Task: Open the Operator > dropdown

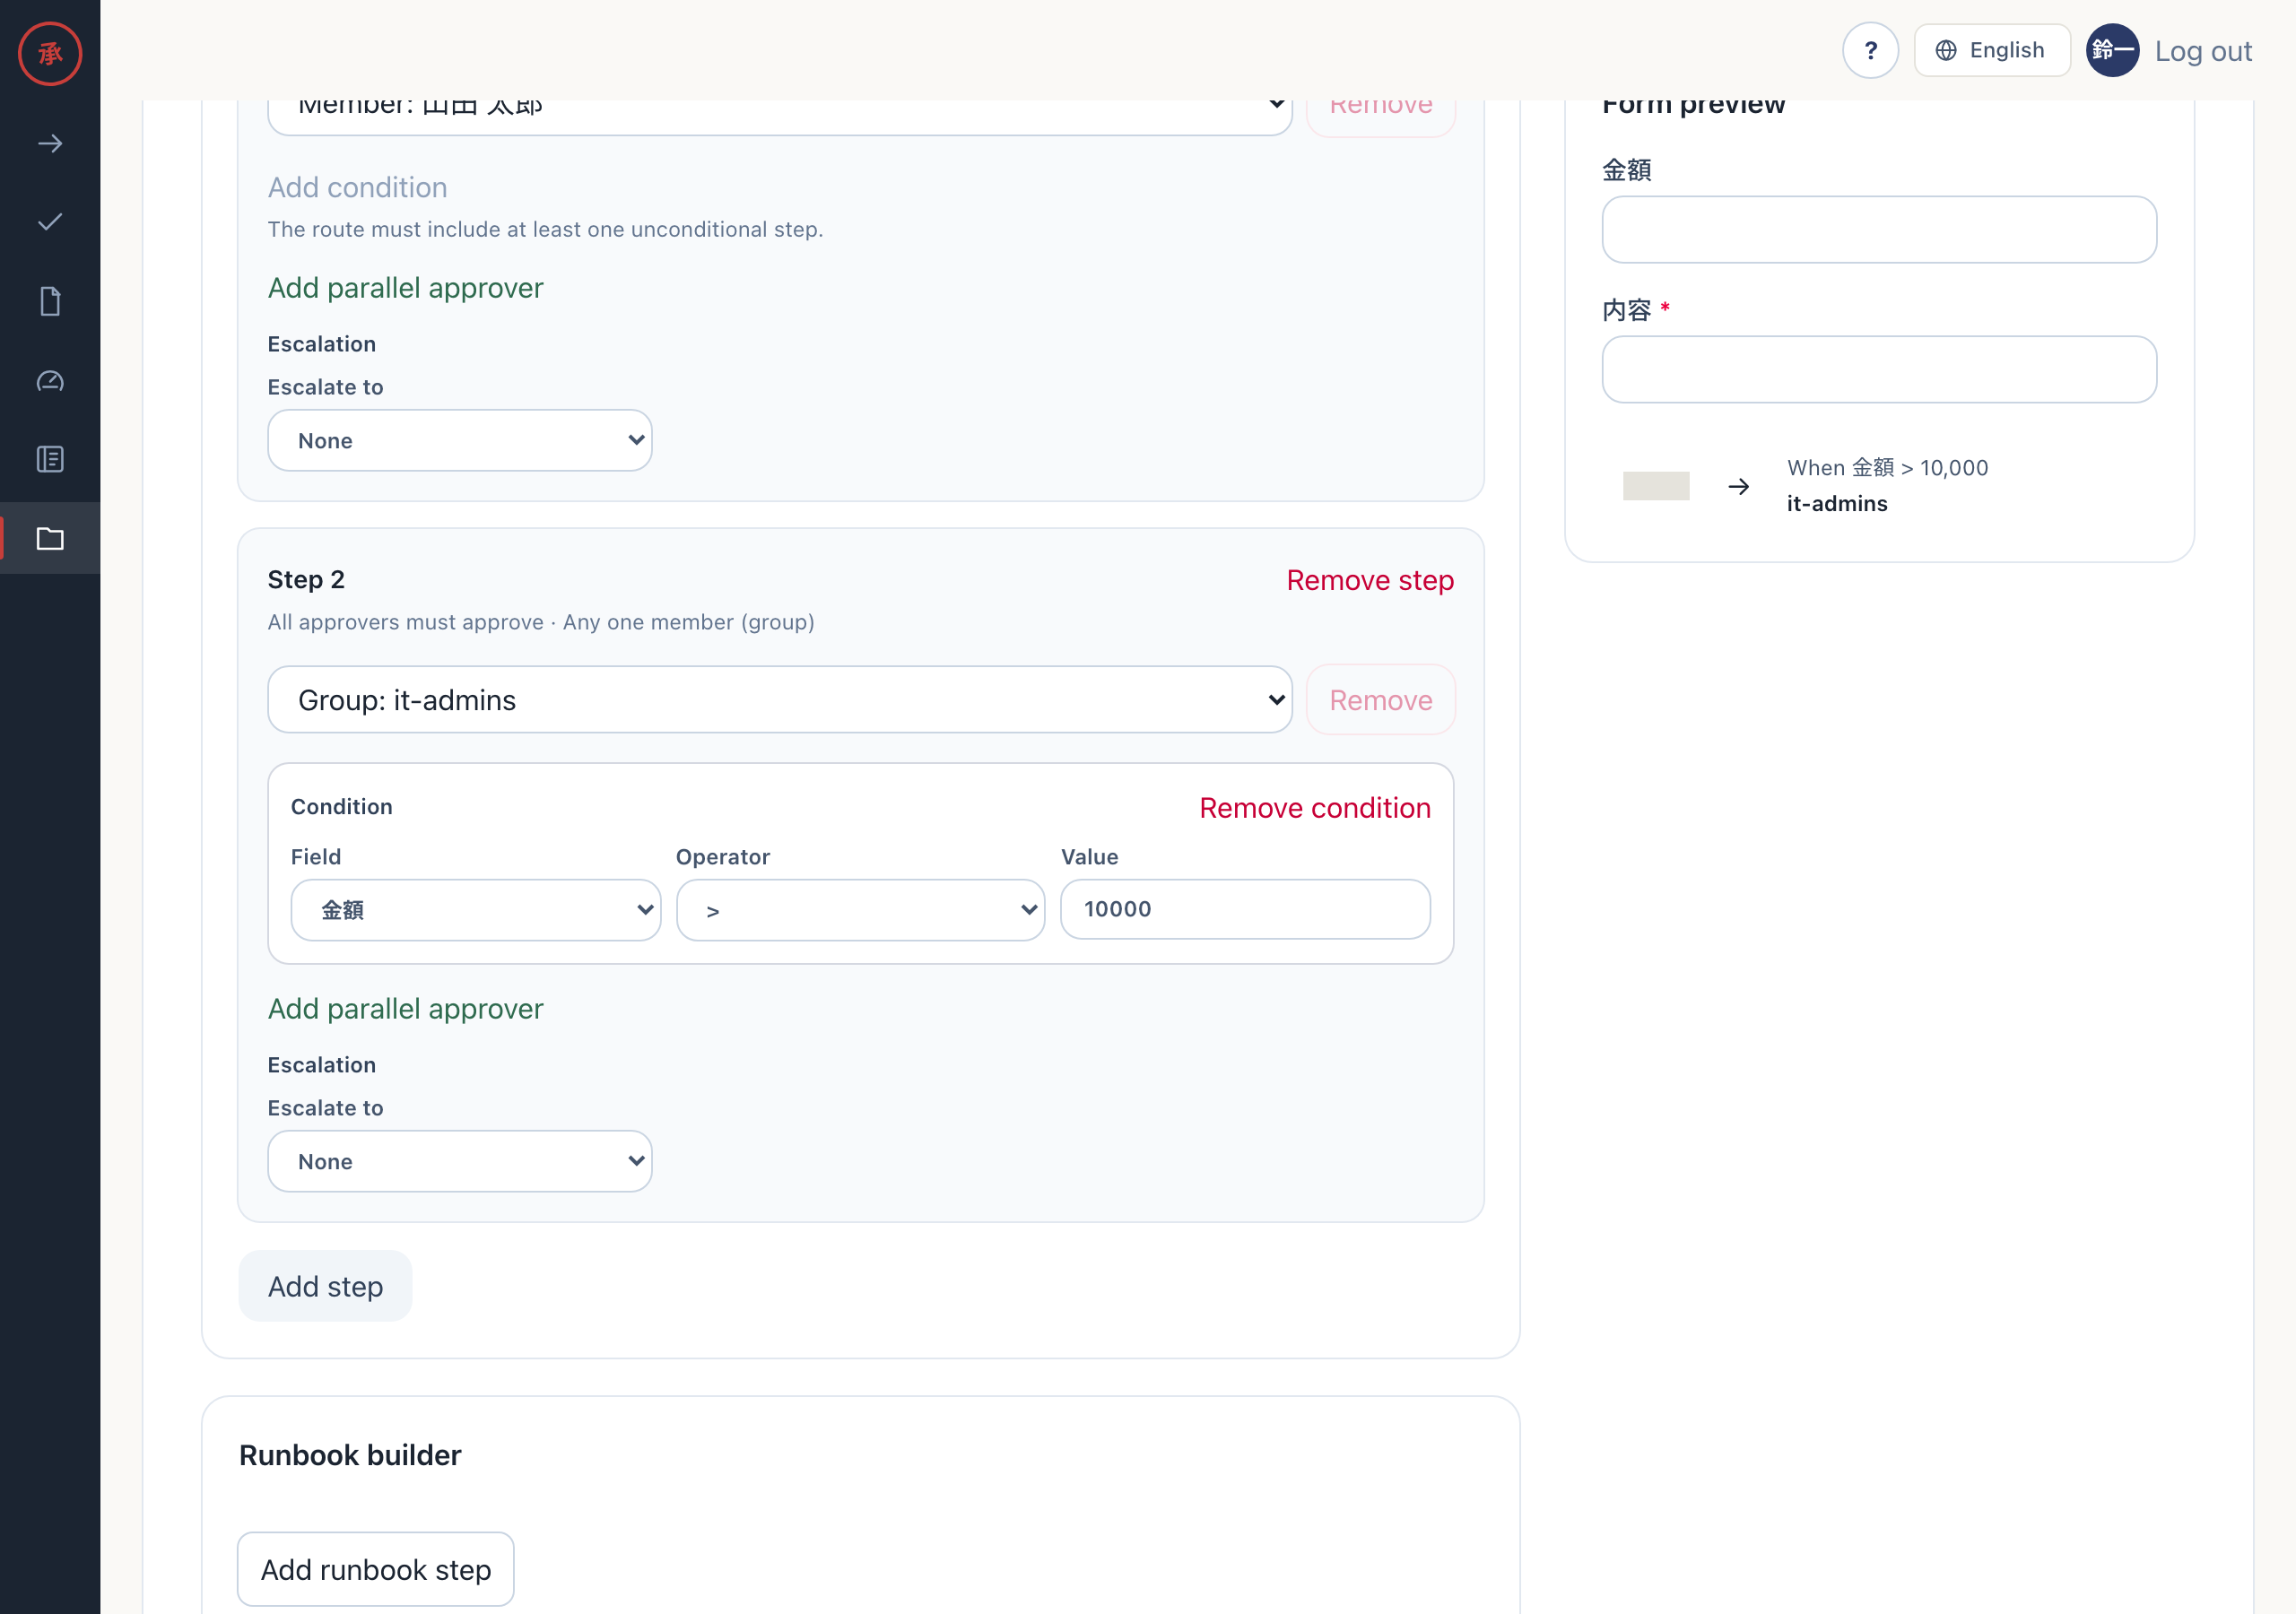Action: [x=860, y=909]
